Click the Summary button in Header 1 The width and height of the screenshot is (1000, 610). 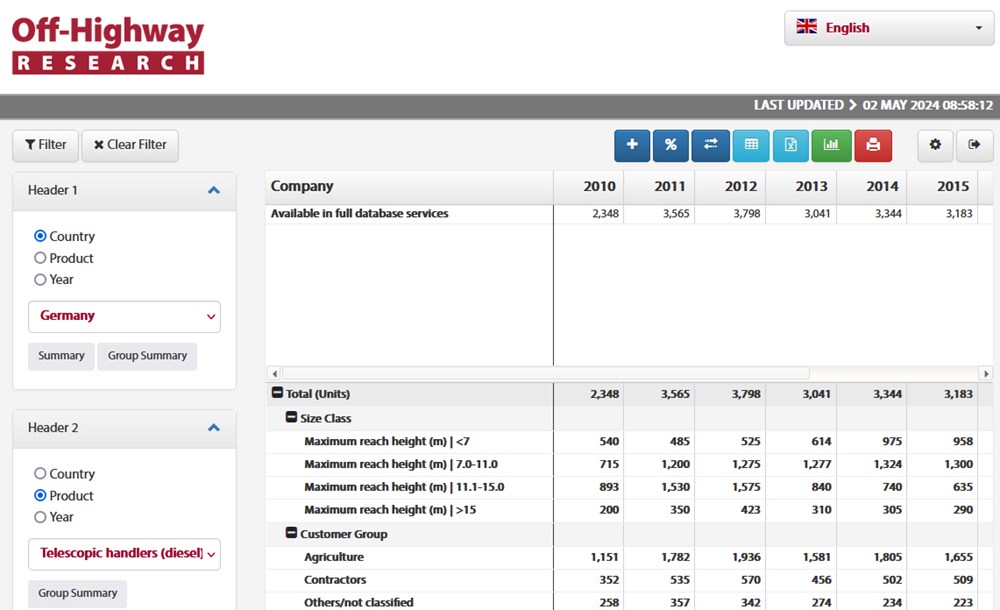[61, 356]
